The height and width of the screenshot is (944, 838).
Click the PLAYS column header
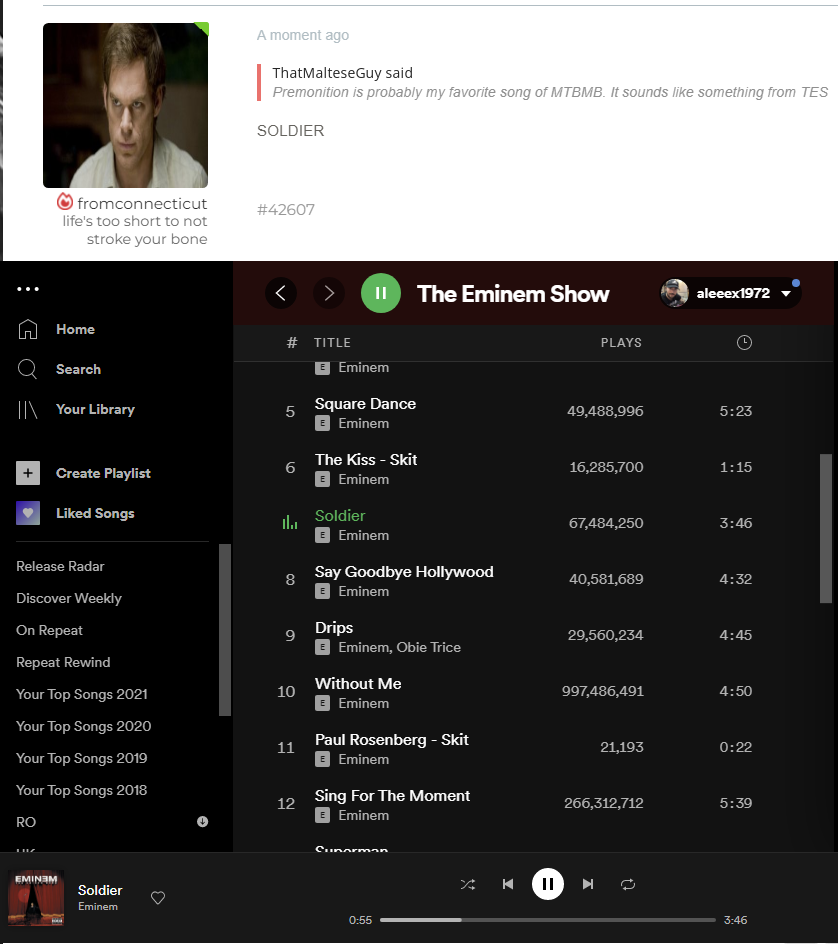[621, 343]
